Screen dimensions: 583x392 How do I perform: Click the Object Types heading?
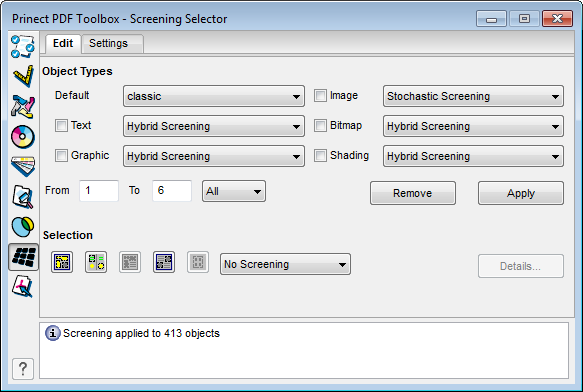pyautogui.click(x=77, y=71)
